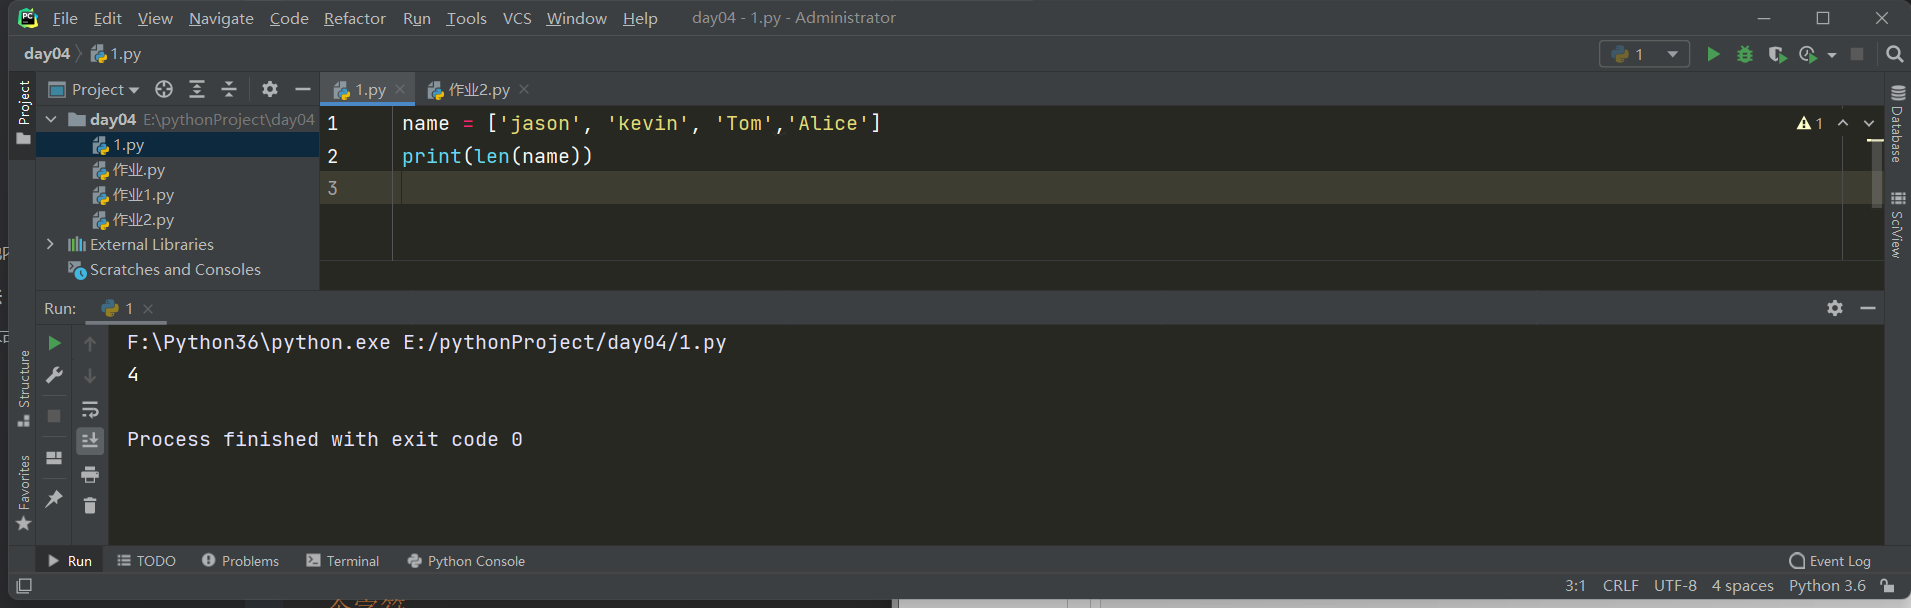Select 作业1.py in the project tree
Viewport: 1911px width, 608px height.
[143, 195]
